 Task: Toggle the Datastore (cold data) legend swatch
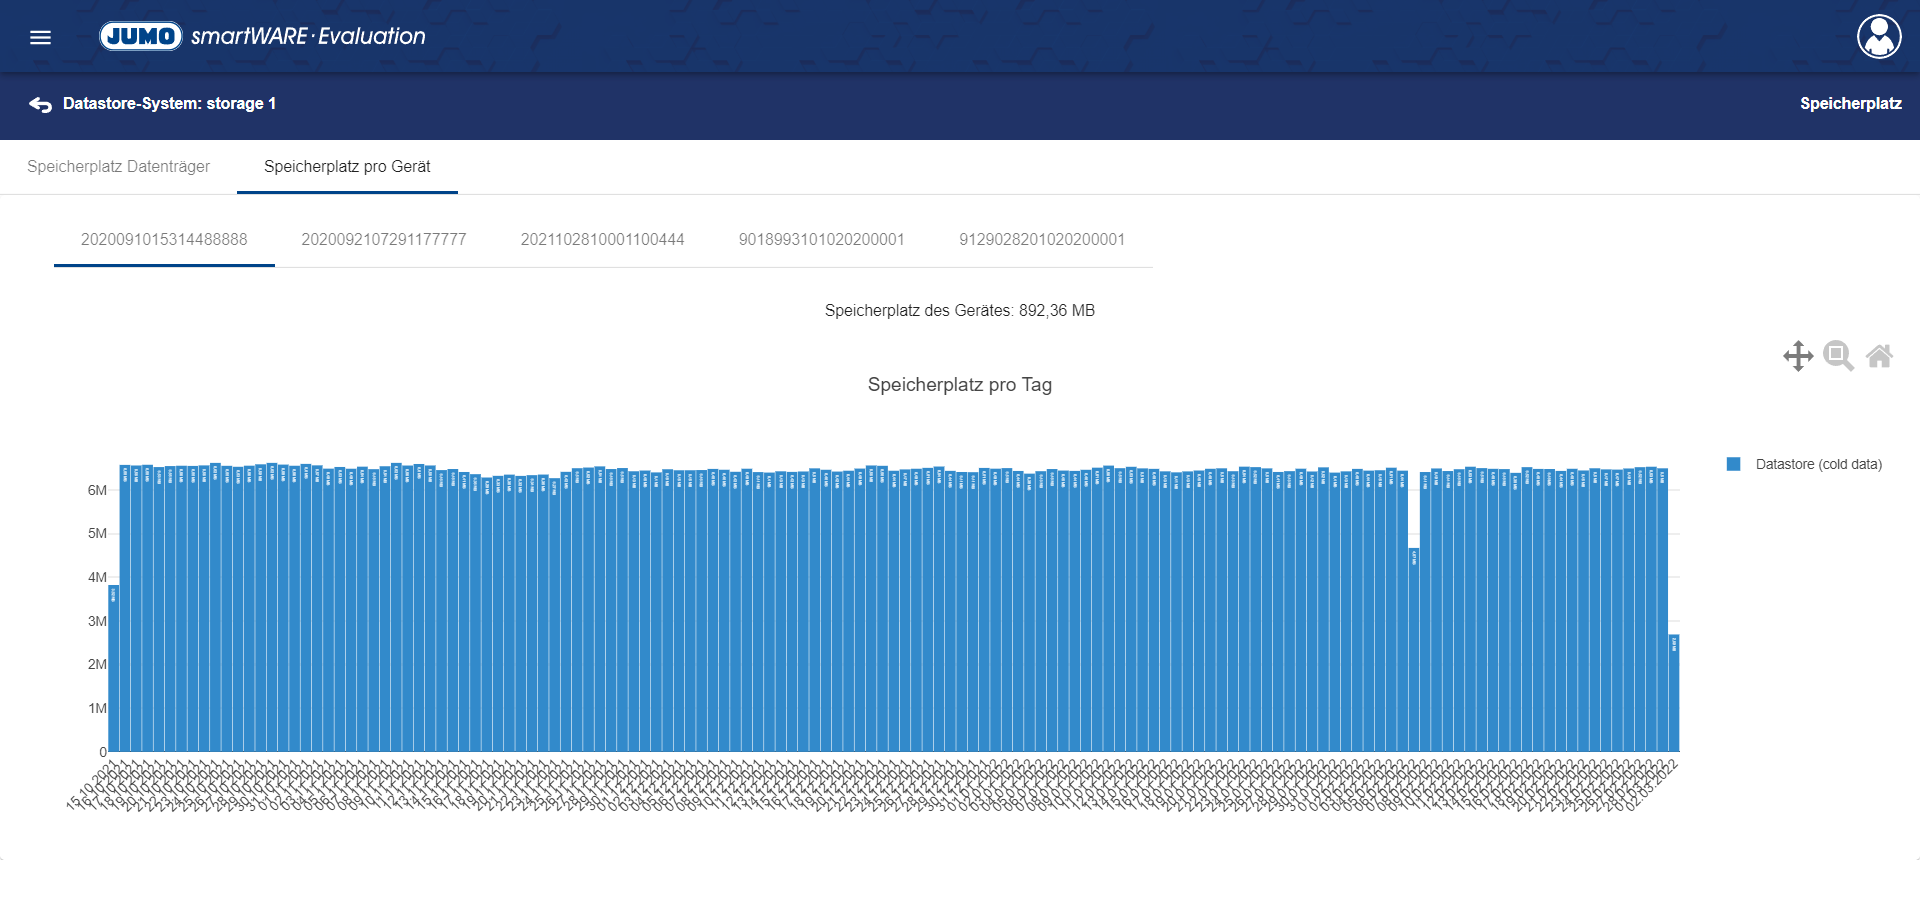(1734, 464)
